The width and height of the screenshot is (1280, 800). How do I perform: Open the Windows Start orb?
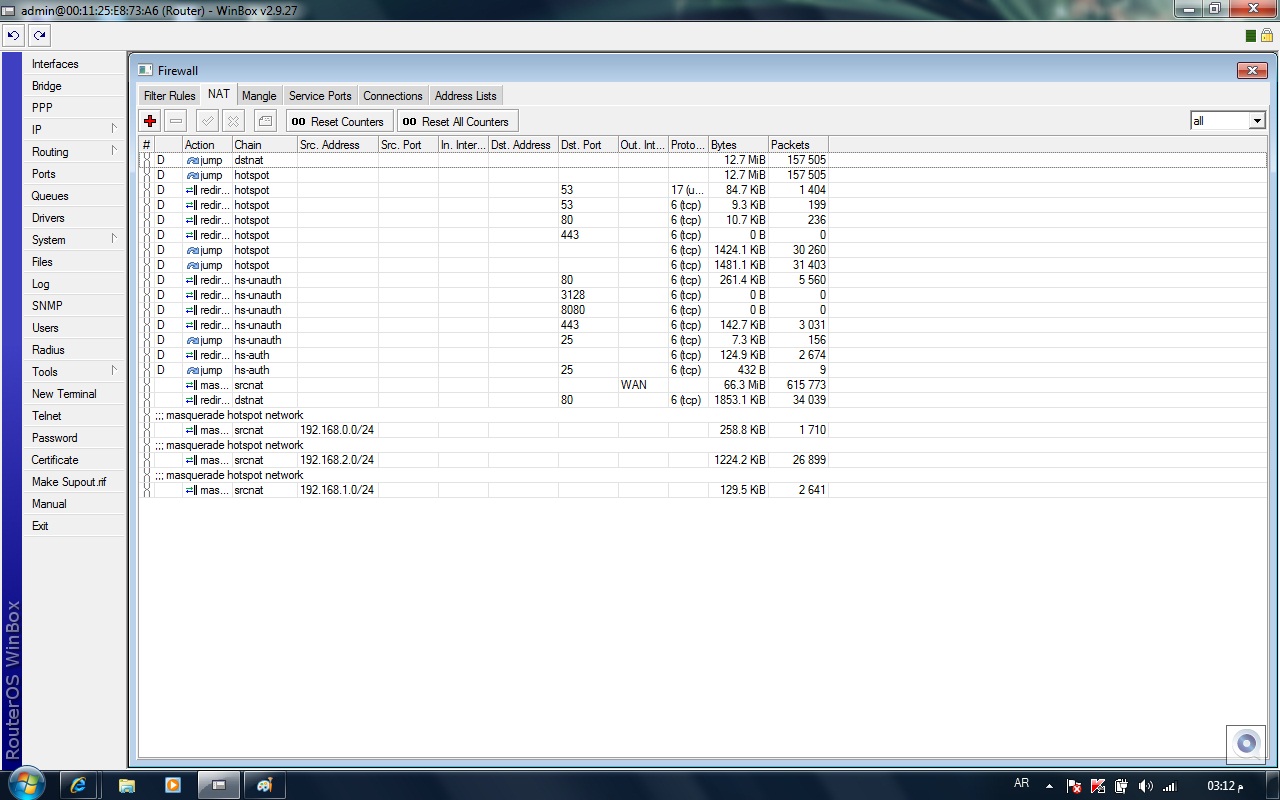pos(25,784)
